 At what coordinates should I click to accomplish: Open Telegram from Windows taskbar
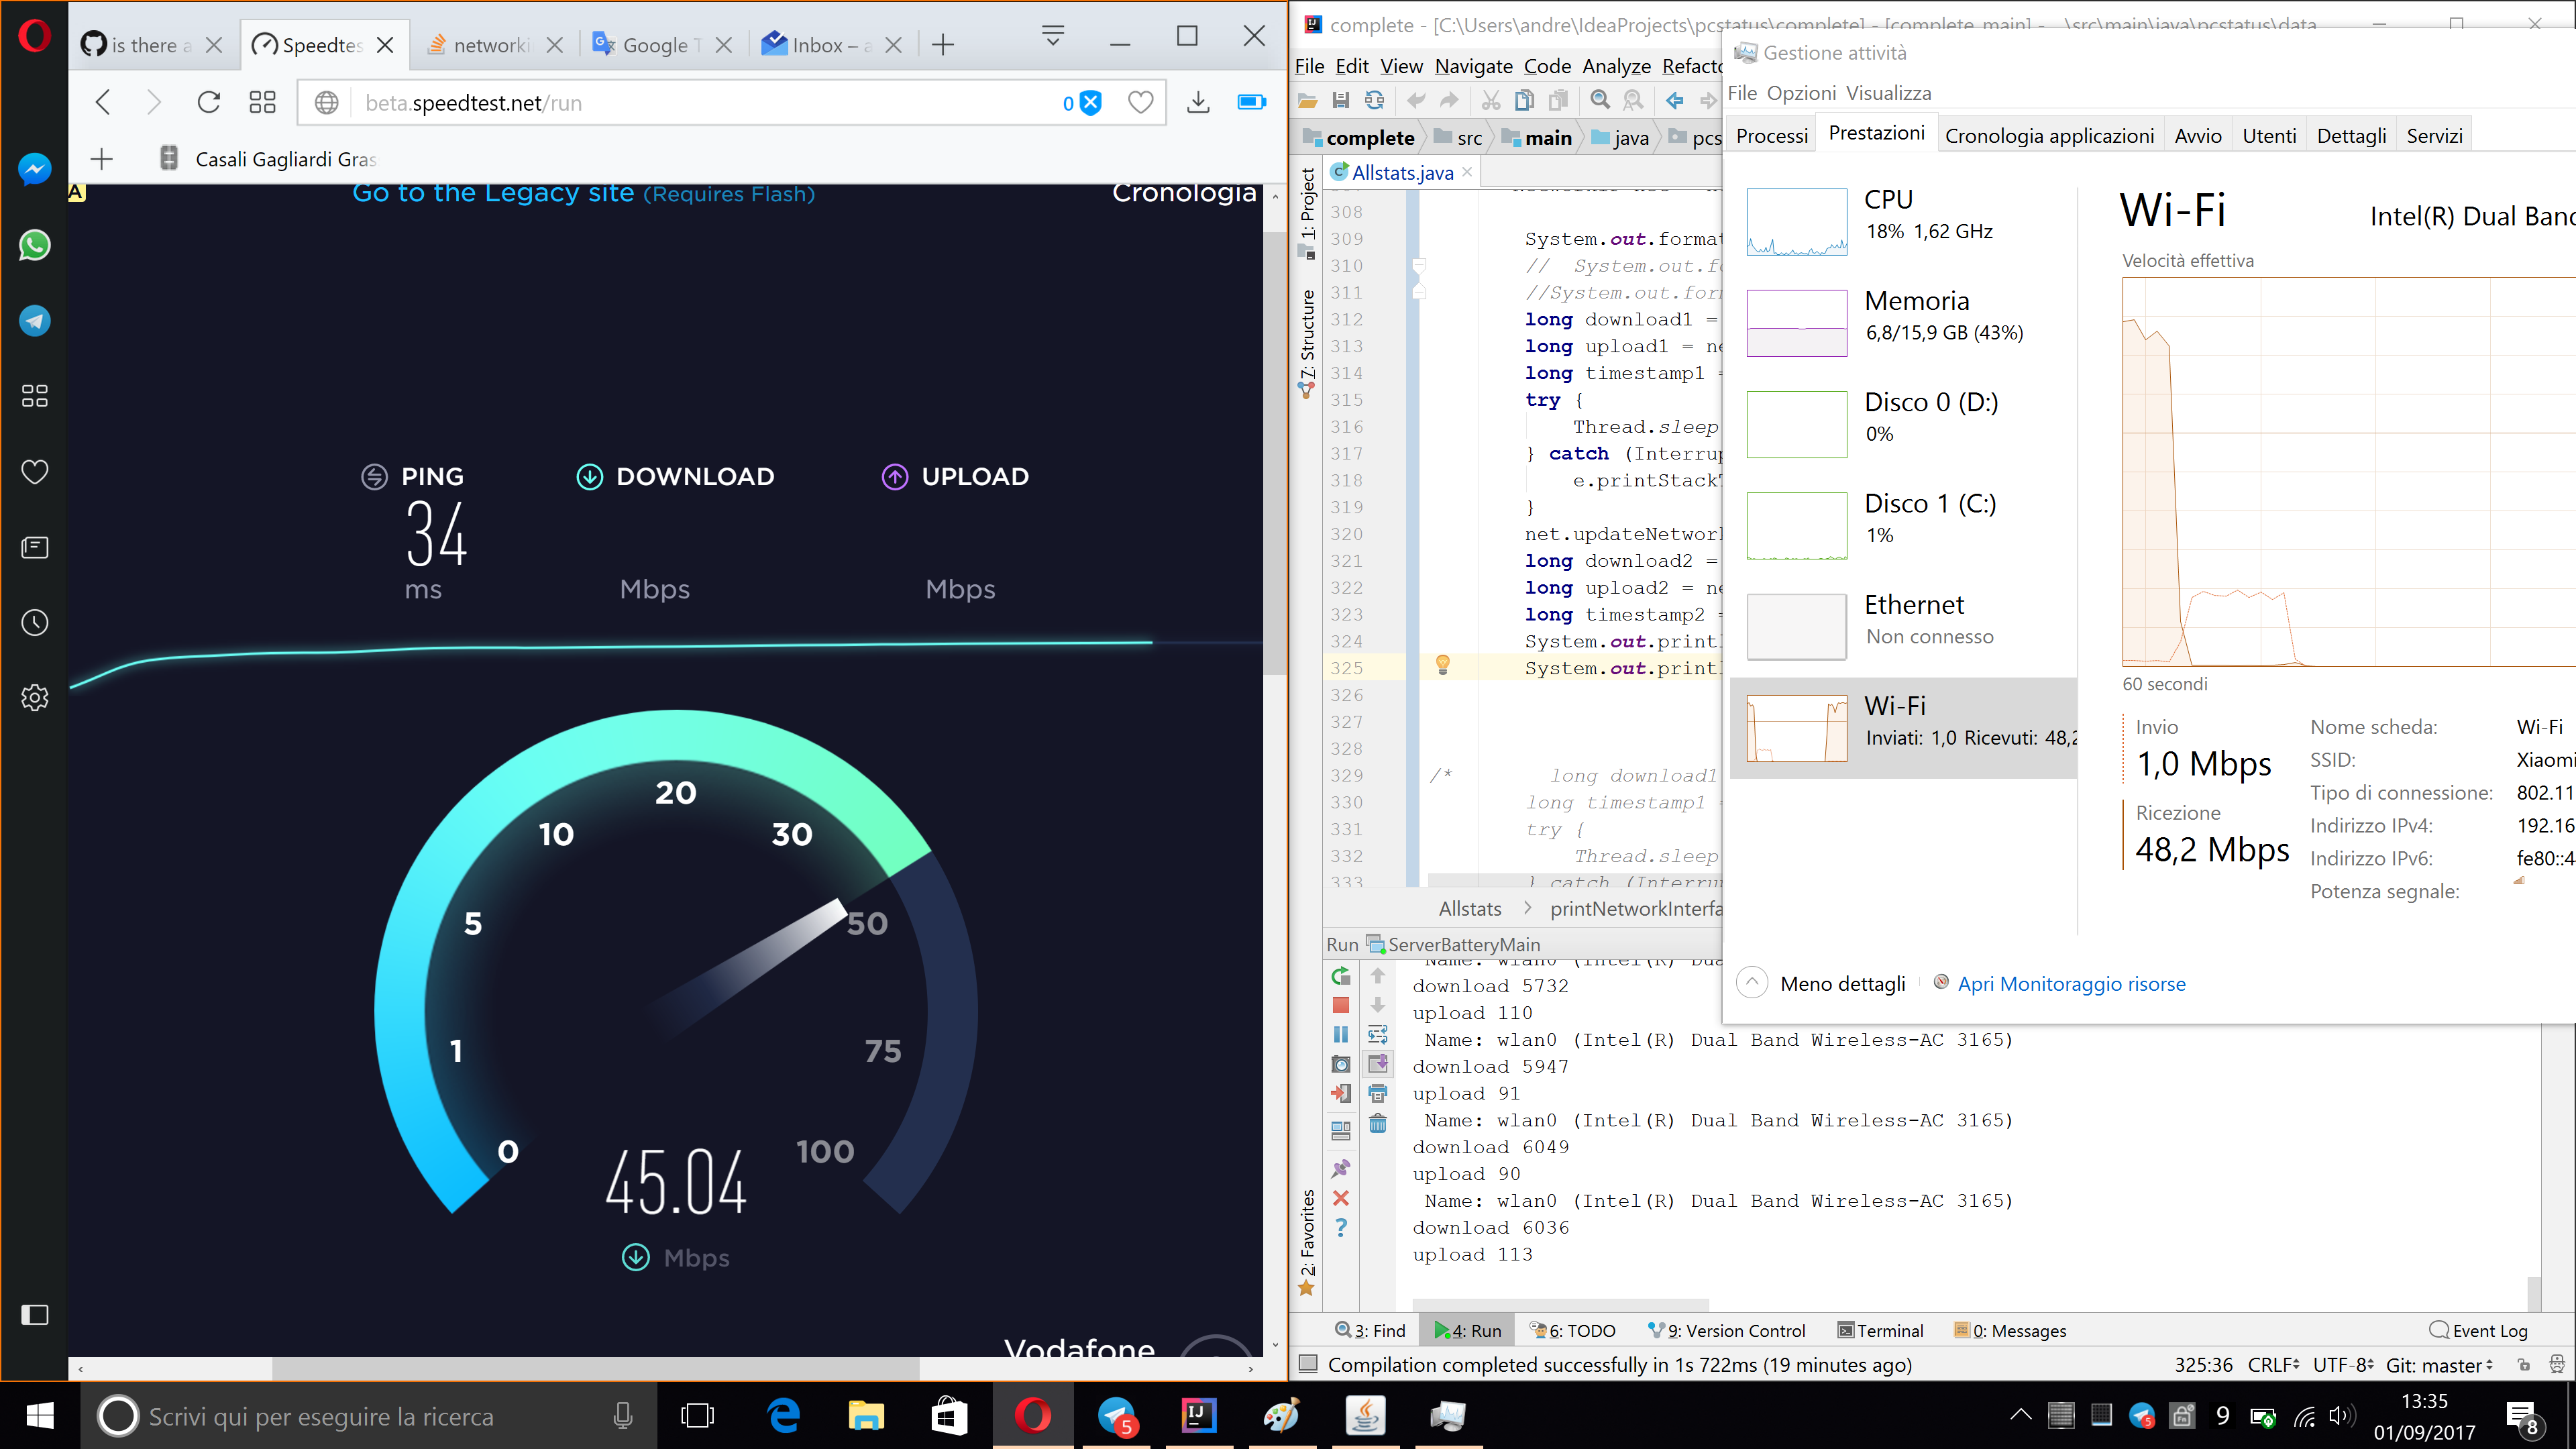tap(1117, 1416)
